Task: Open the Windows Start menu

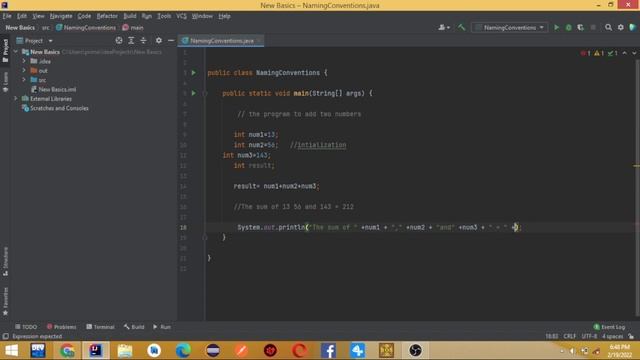Action: [x=11, y=351]
